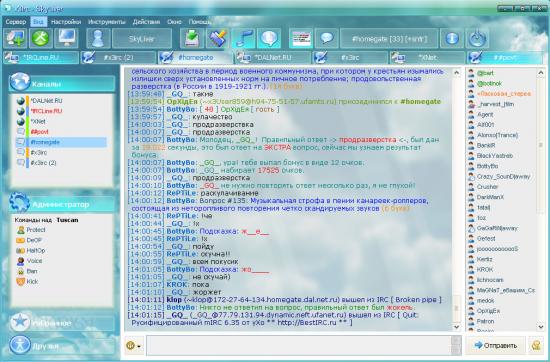550x362 pixels.
Task: Open the Друзья friends panel
Action: pos(62,346)
